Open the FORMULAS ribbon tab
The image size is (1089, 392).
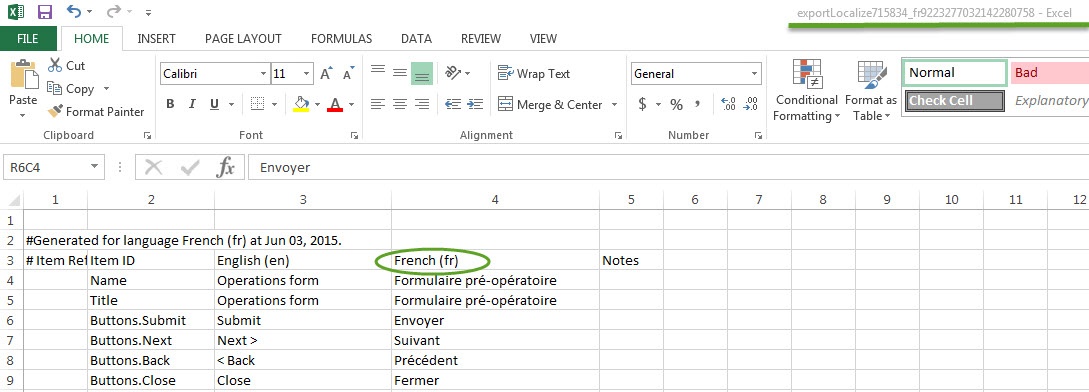tap(341, 39)
